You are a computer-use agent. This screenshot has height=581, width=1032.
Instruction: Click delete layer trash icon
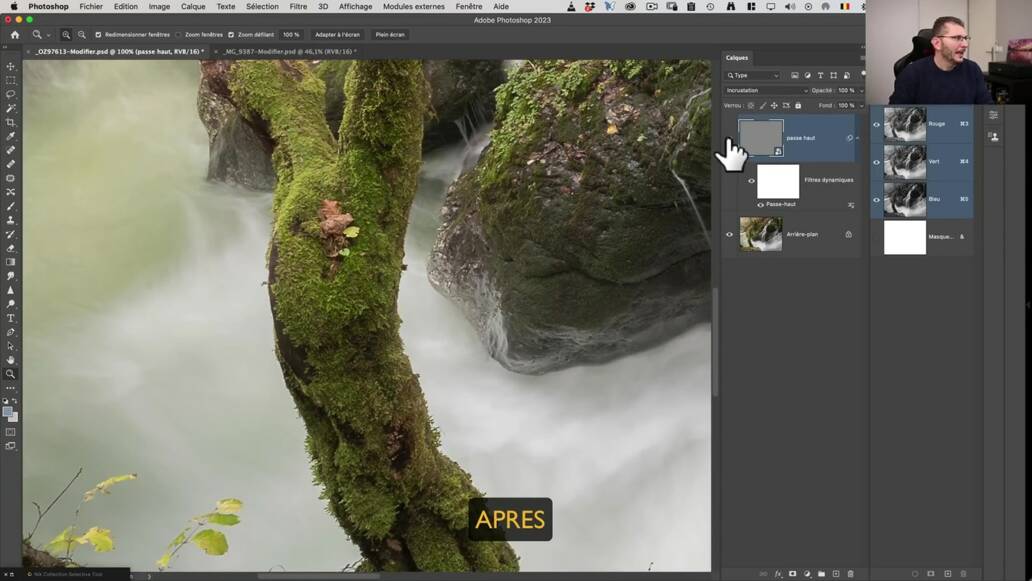click(x=850, y=574)
